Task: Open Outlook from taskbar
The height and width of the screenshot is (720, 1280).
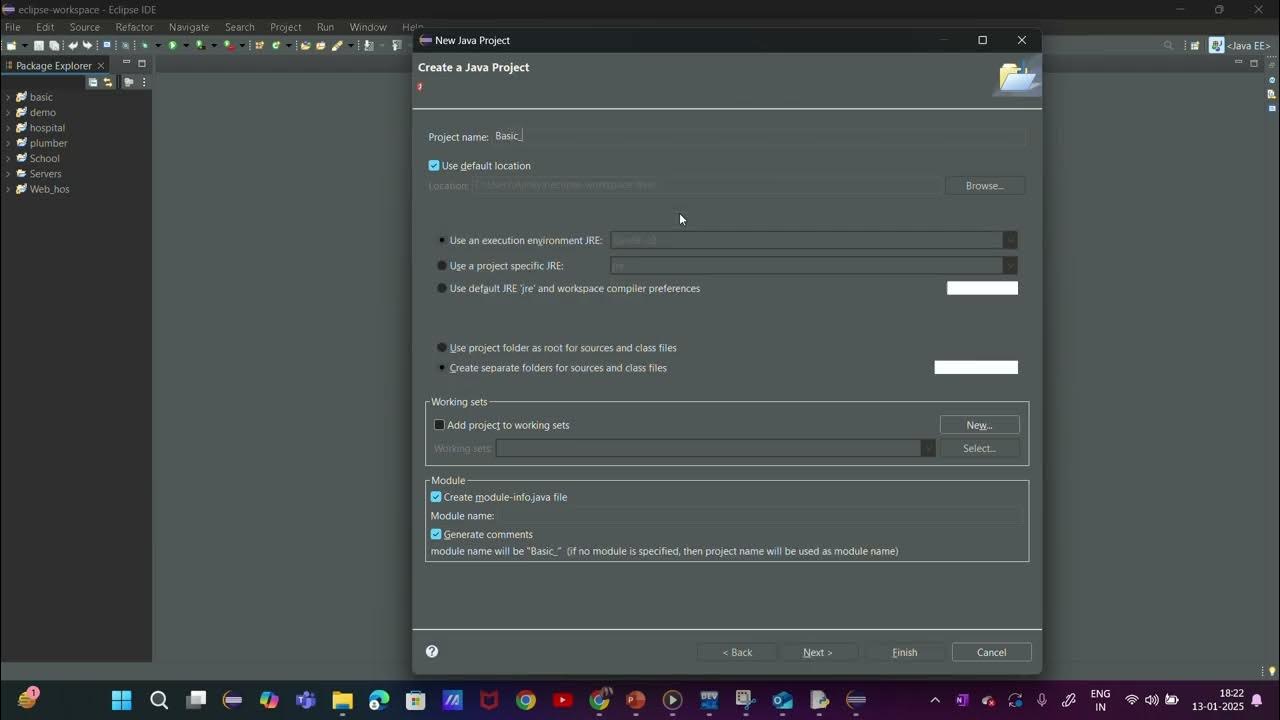Action: (782, 700)
